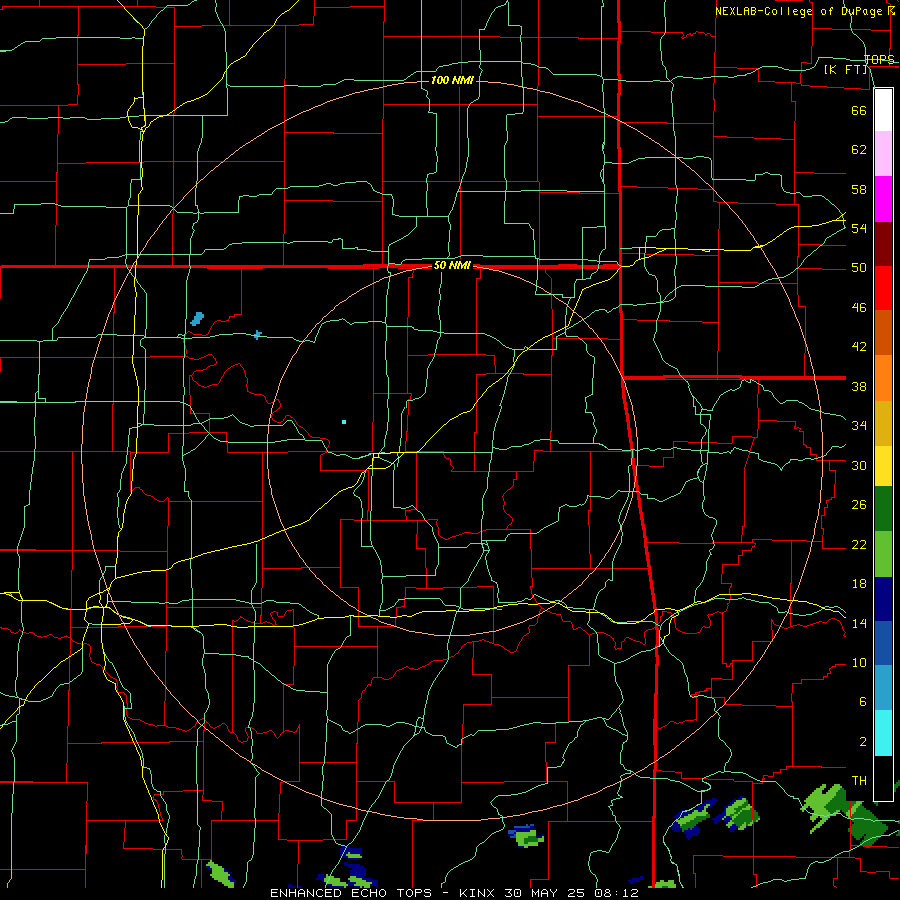Click the '26' legend value

(859, 505)
